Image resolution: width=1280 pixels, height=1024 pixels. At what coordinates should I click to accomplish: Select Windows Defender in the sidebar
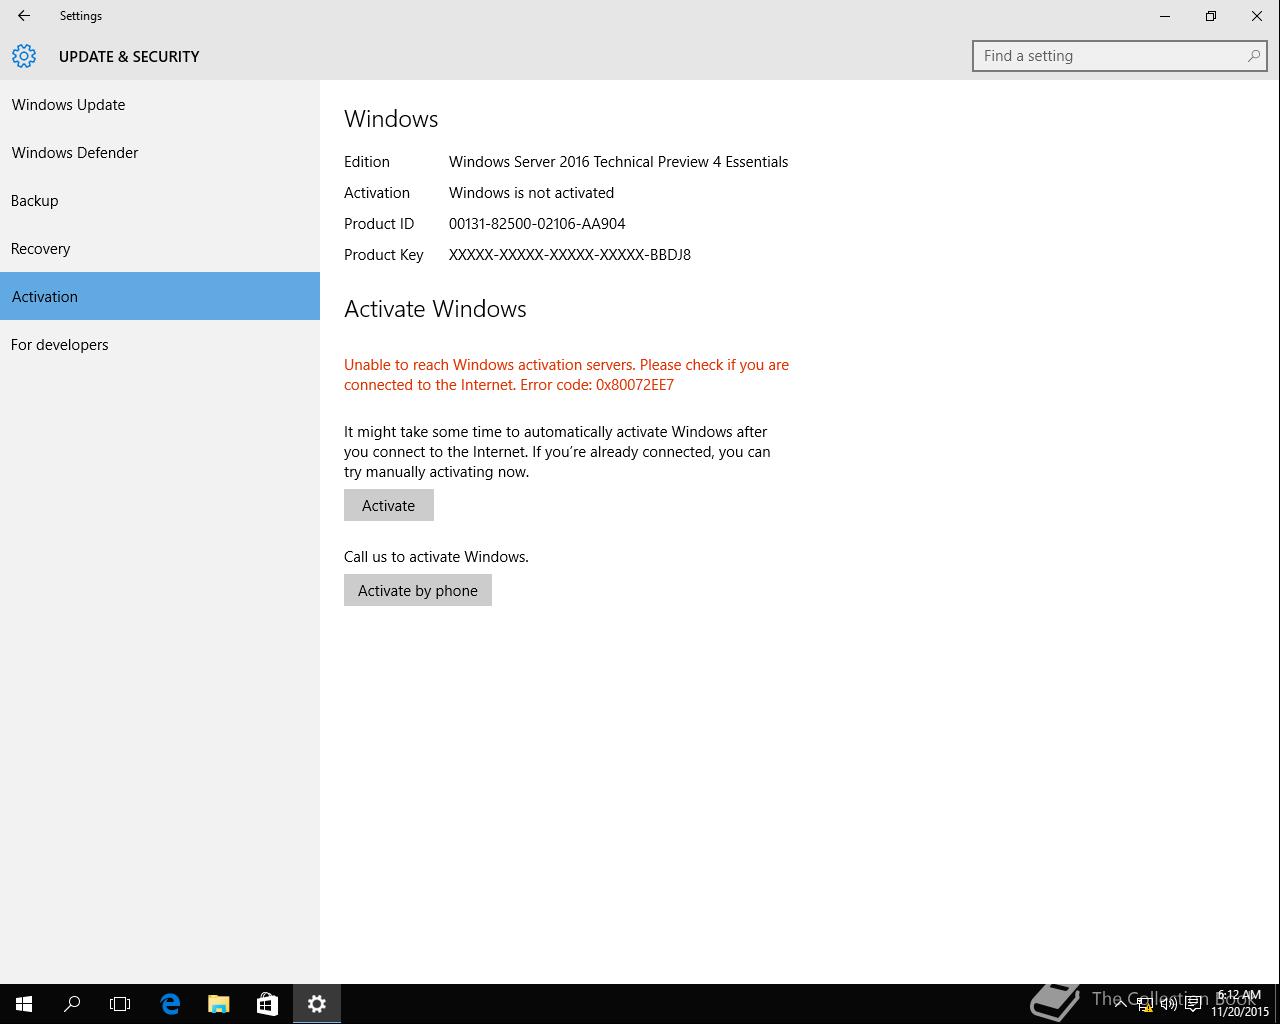pyautogui.click(x=160, y=152)
